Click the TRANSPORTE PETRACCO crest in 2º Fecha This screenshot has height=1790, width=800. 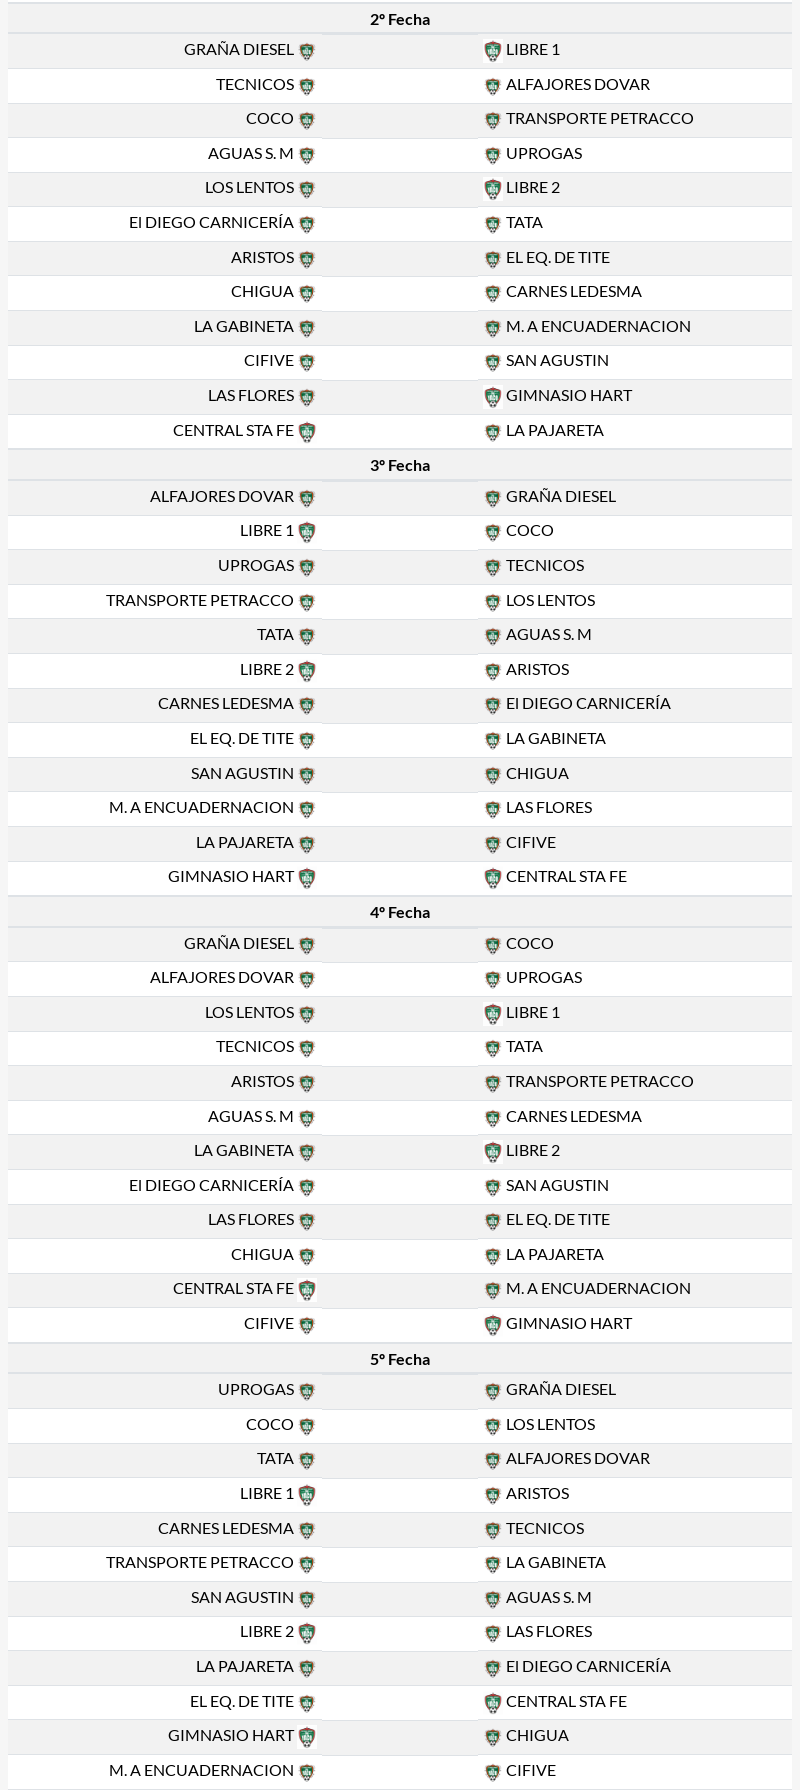pos(492,120)
